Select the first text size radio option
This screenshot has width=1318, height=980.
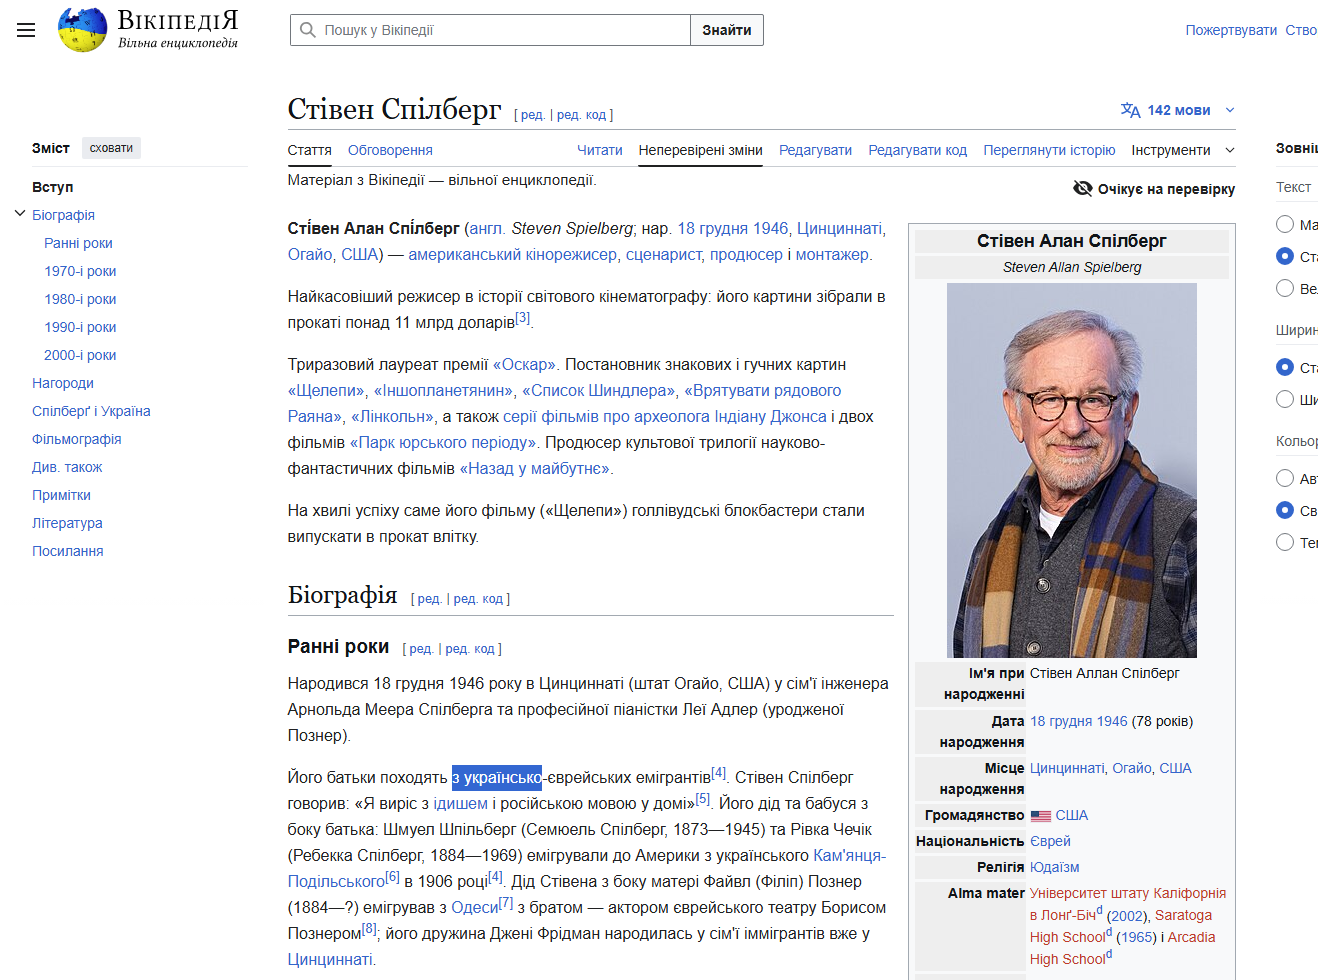tap(1285, 224)
